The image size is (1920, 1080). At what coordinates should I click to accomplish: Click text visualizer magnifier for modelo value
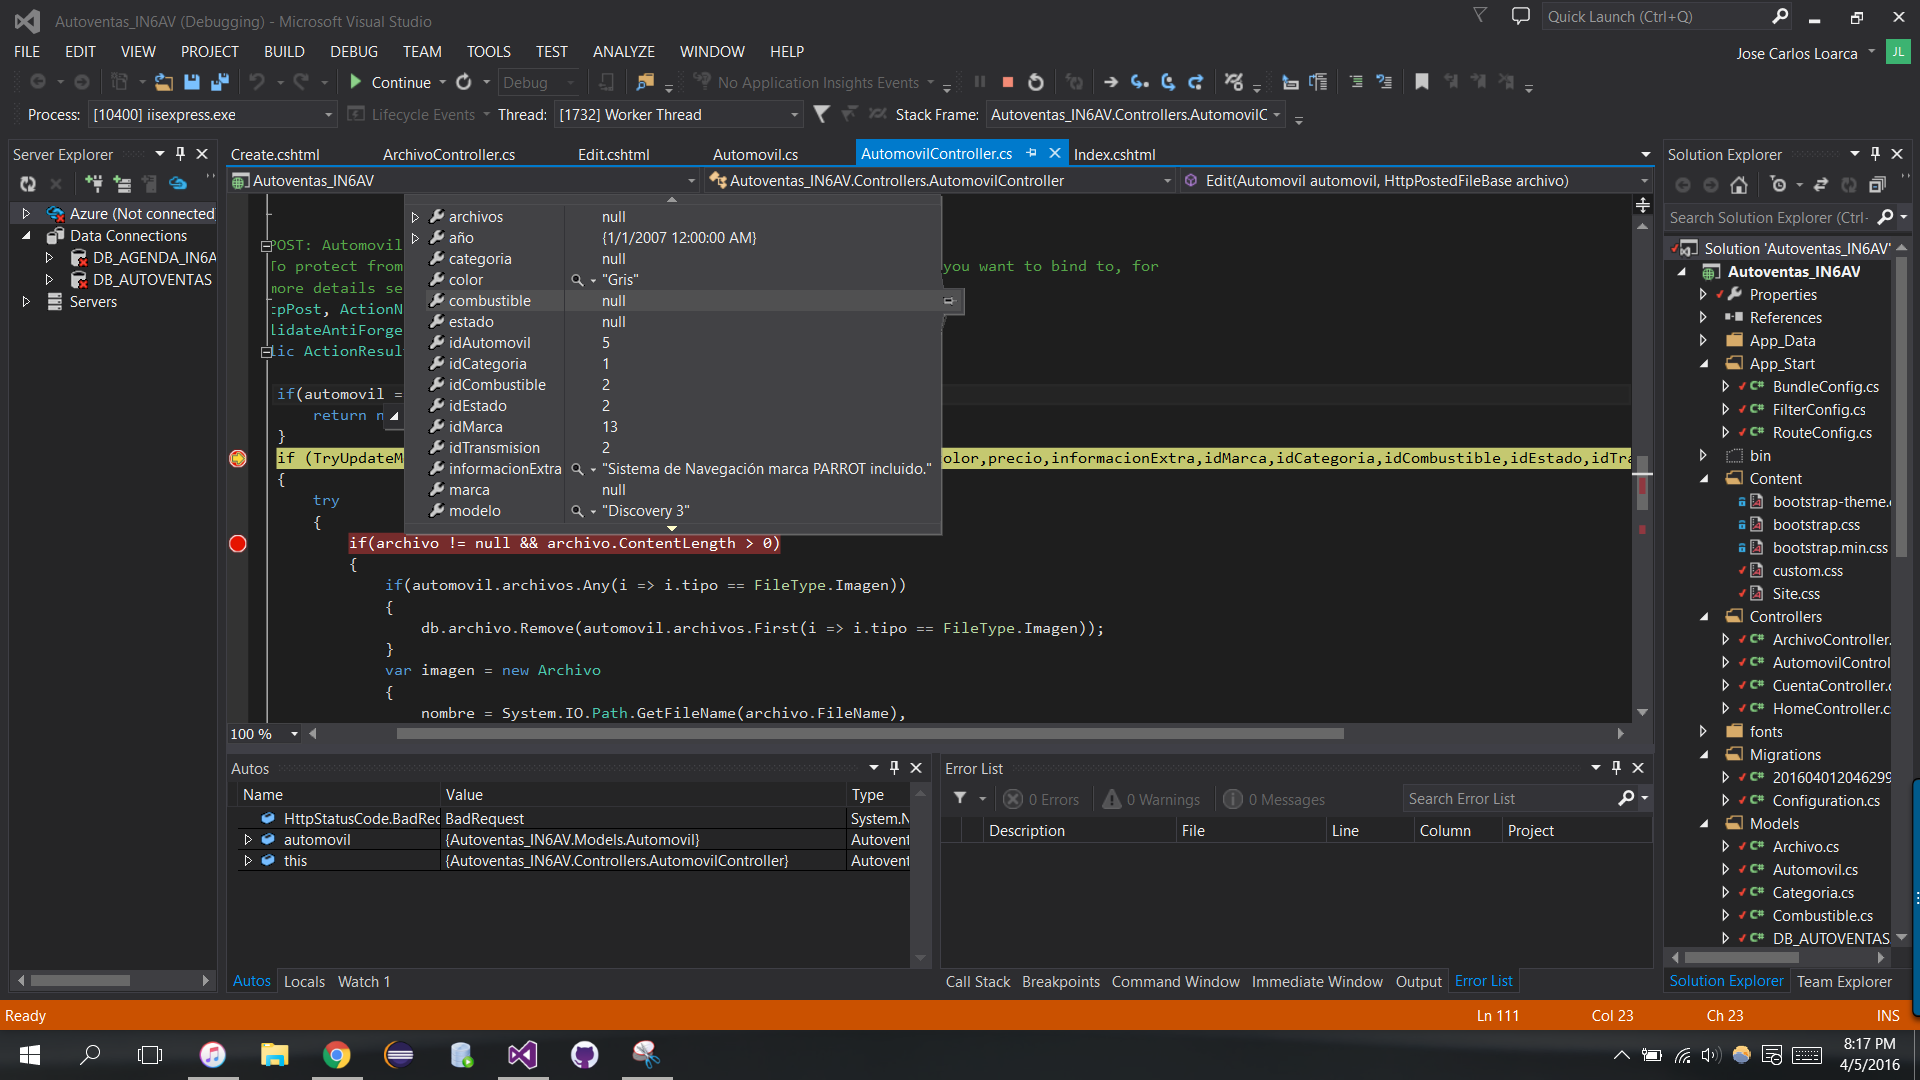[577, 511]
